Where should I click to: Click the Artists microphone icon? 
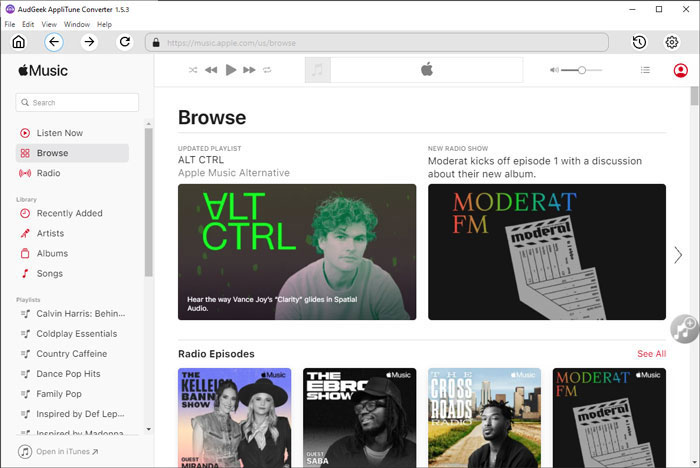click(x=25, y=234)
